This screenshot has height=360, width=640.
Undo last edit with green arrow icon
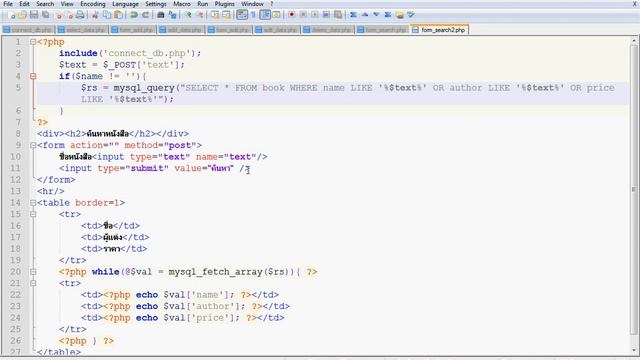coord(134,15)
